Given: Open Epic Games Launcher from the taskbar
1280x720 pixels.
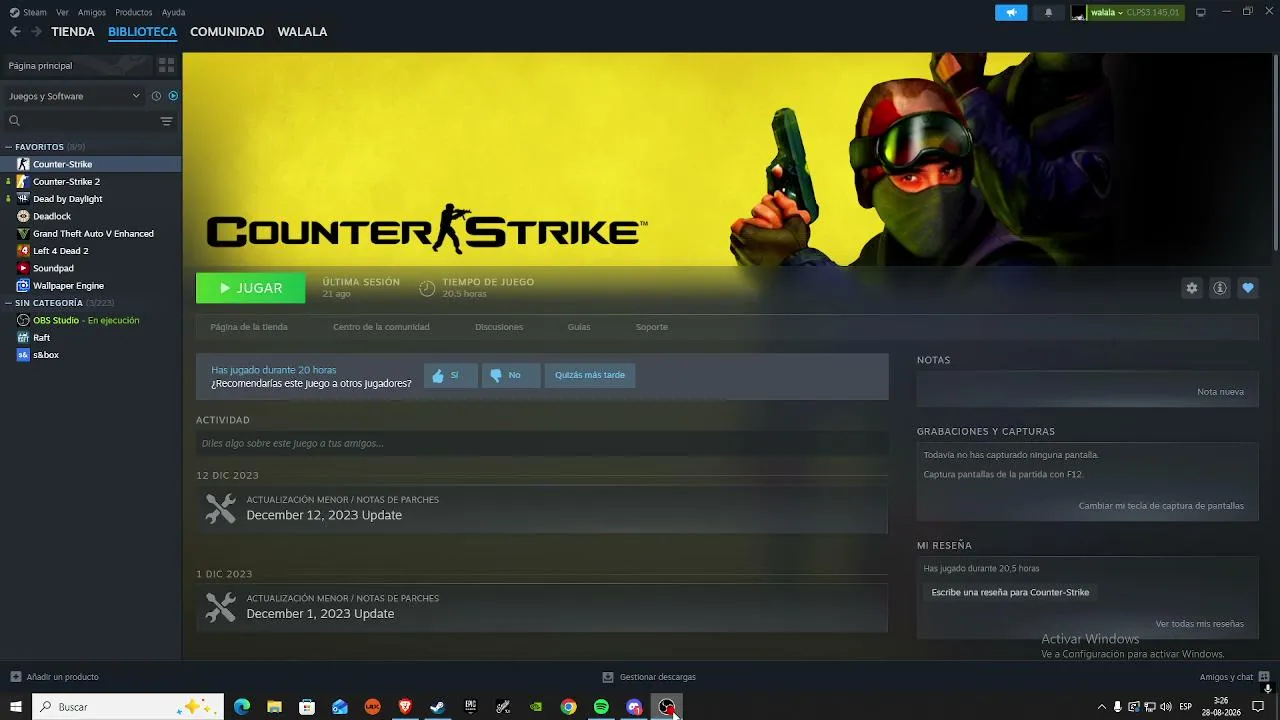Looking at the screenshot, I should click(x=470, y=707).
